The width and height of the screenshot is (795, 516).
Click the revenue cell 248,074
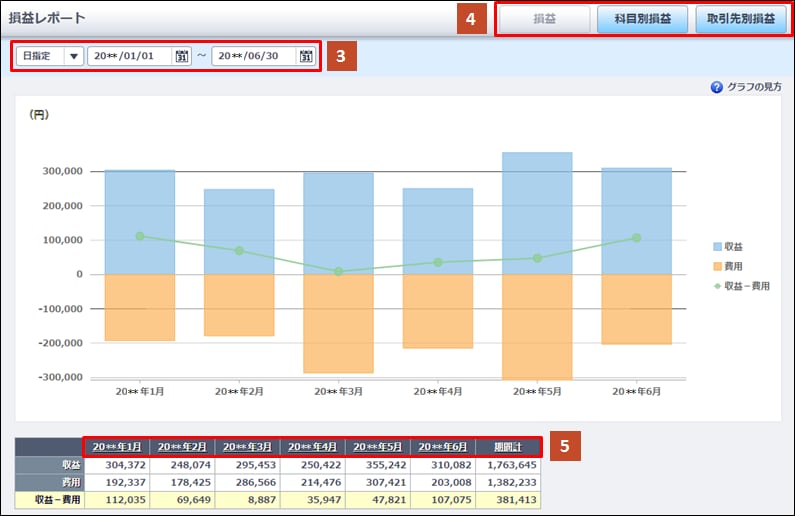[x=182, y=465]
